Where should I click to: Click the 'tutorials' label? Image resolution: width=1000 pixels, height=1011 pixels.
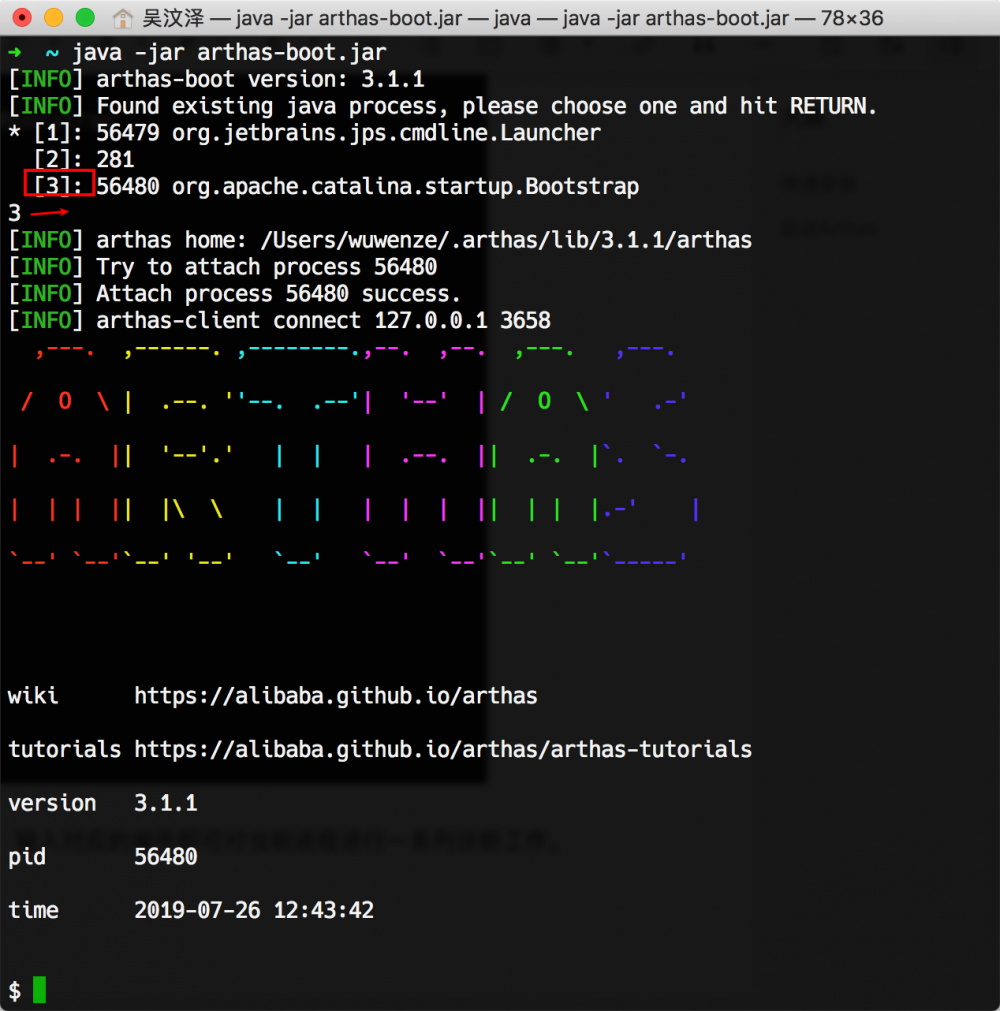[64, 749]
